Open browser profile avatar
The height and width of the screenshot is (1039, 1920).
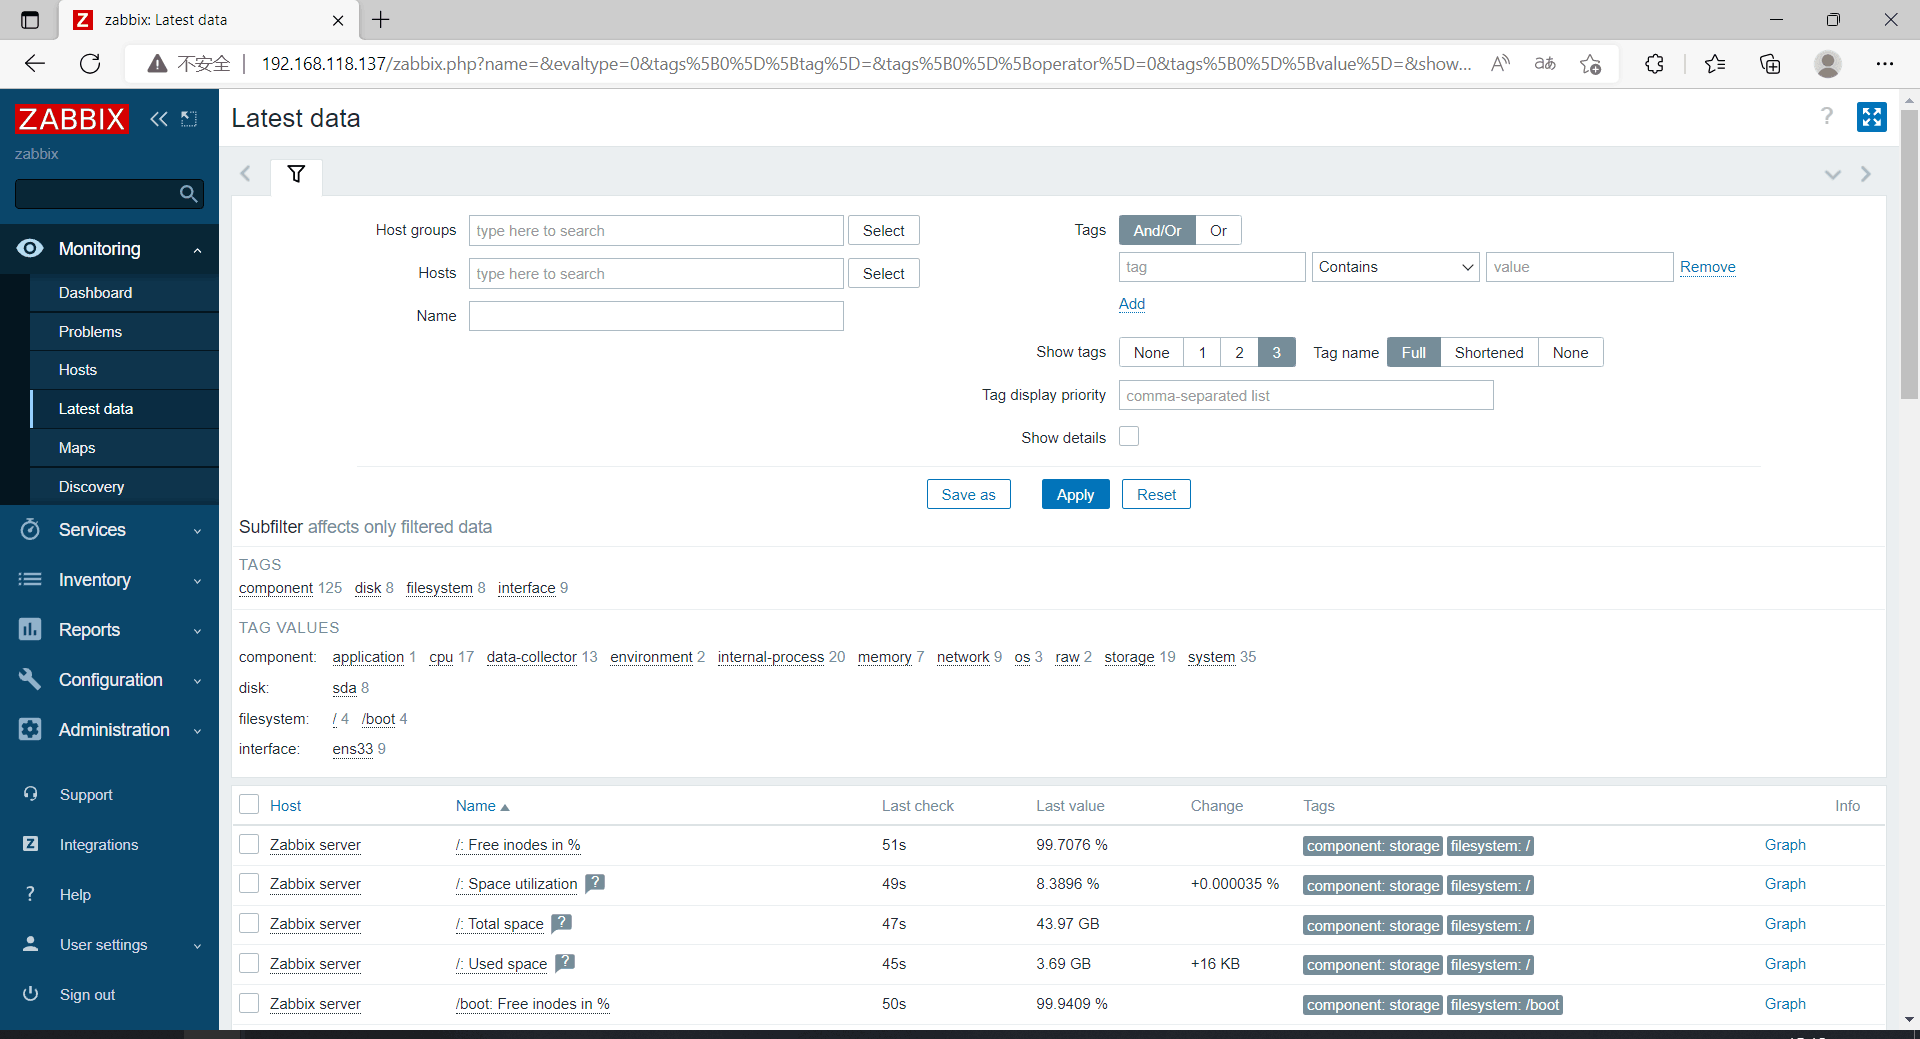coord(1828,64)
